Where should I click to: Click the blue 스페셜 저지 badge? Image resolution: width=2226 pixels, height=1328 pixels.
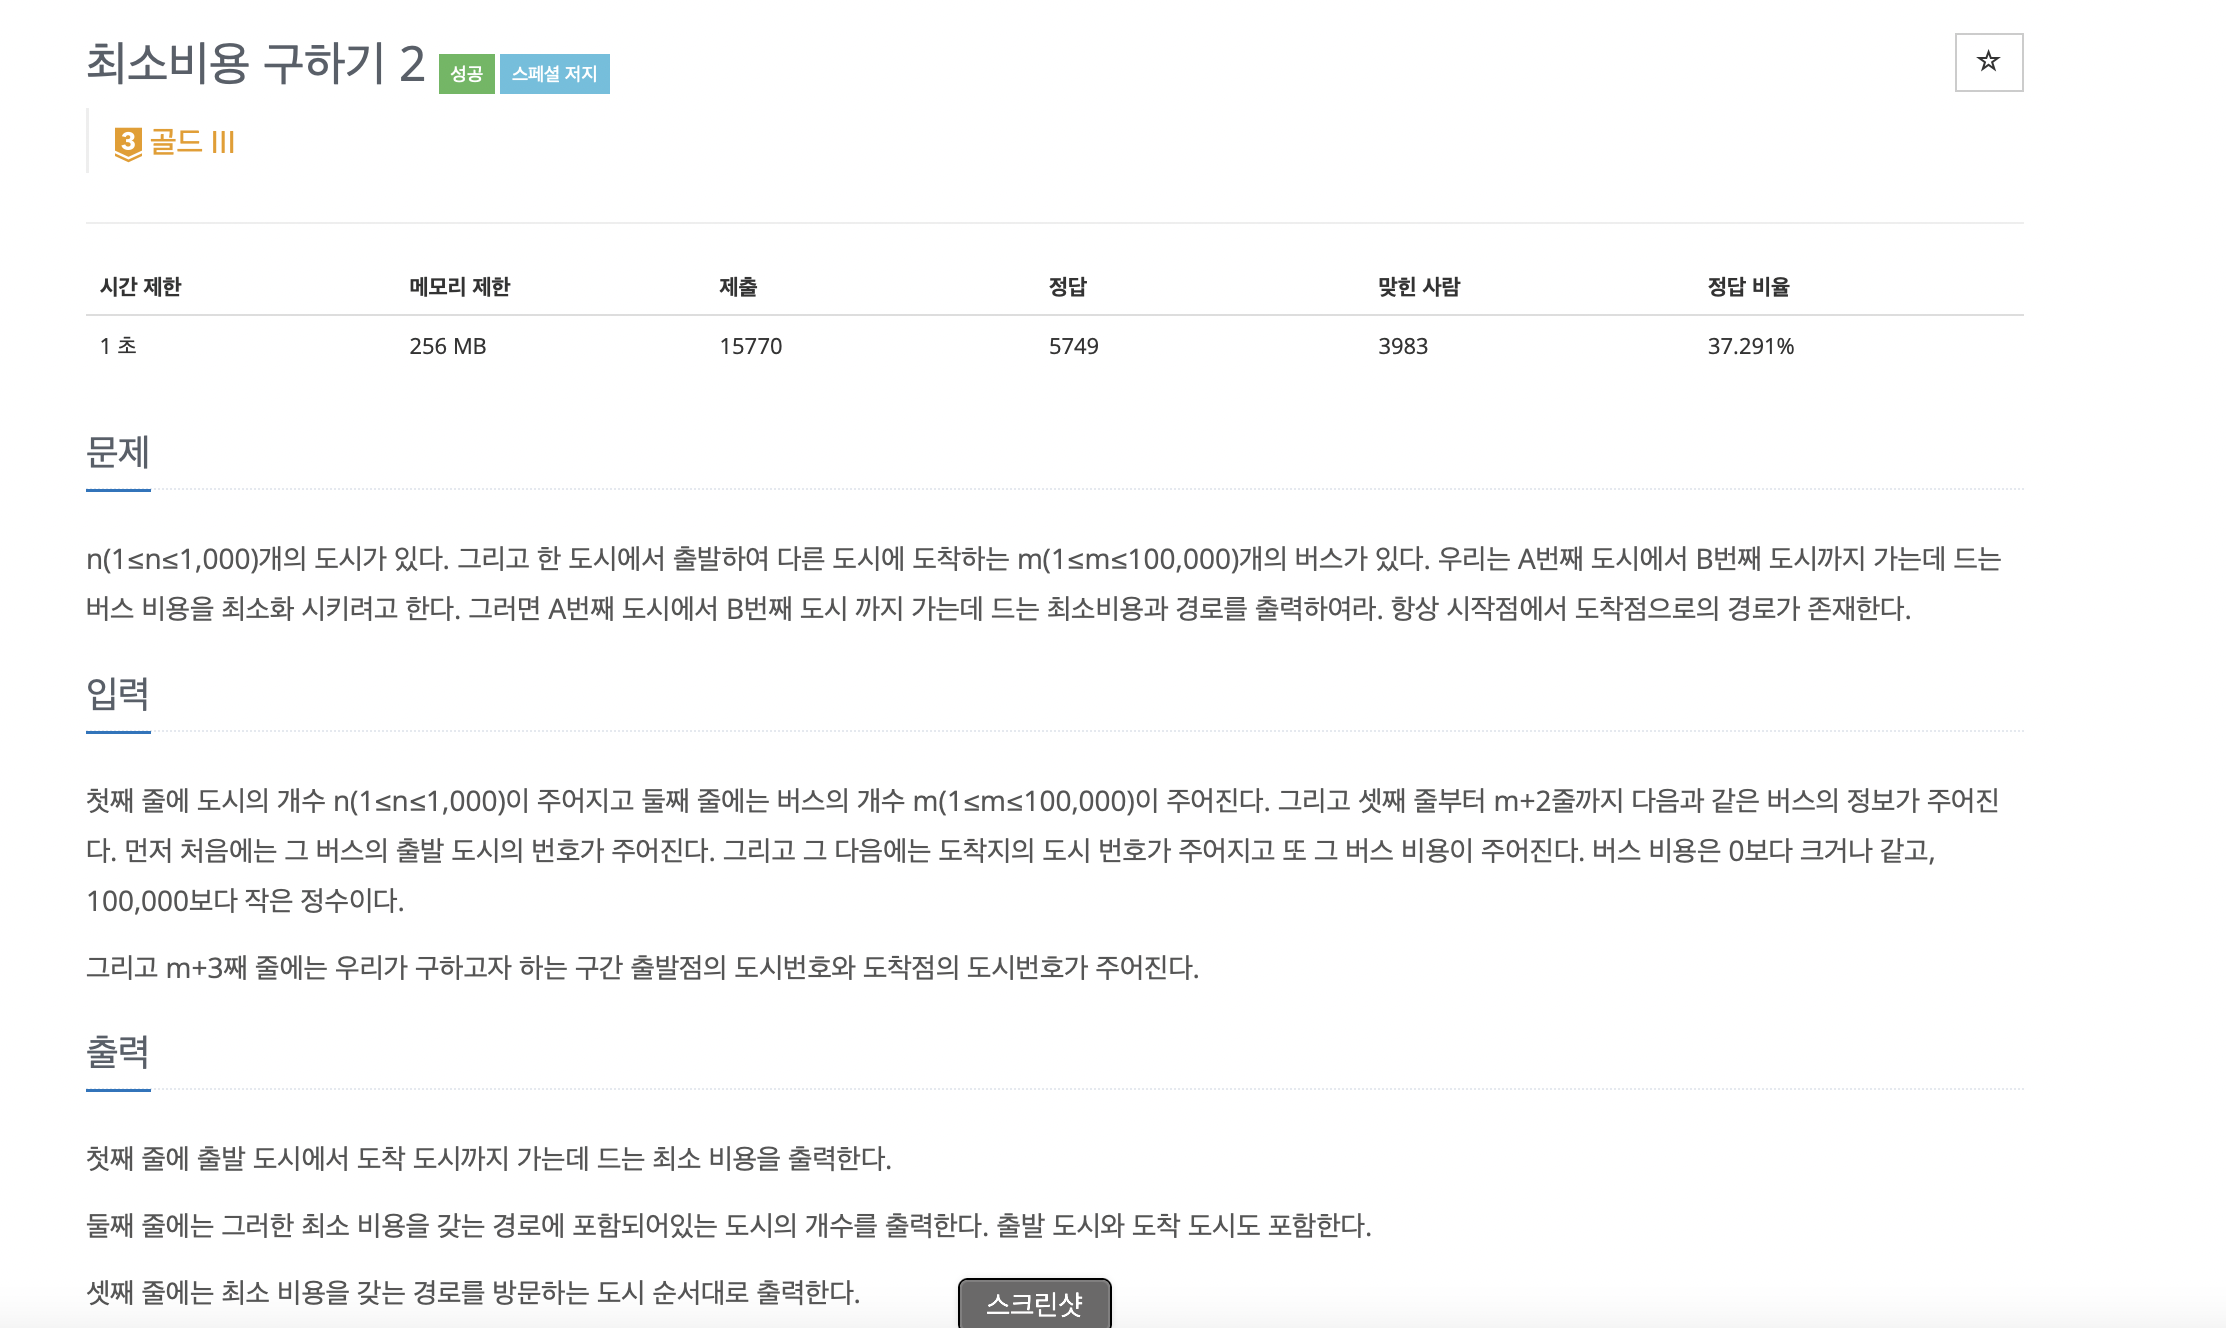pyautogui.click(x=554, y=74)
